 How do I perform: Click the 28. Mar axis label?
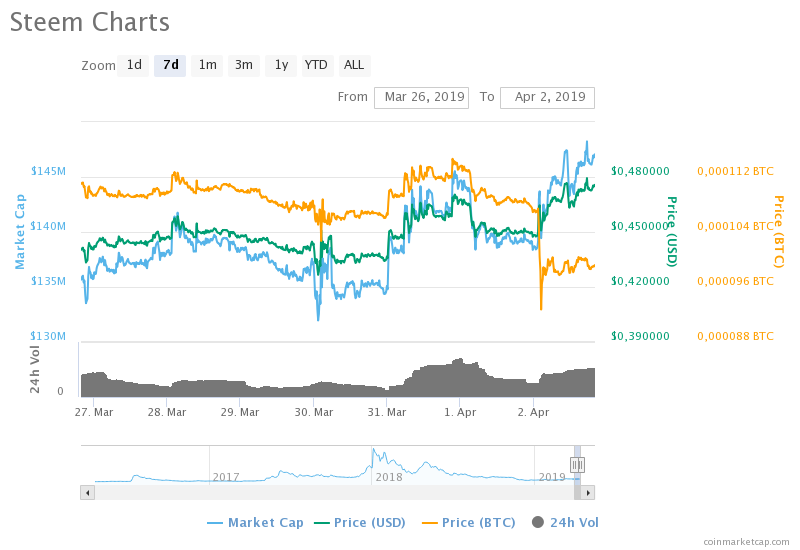pyautogui.click(x=167, y=412)
